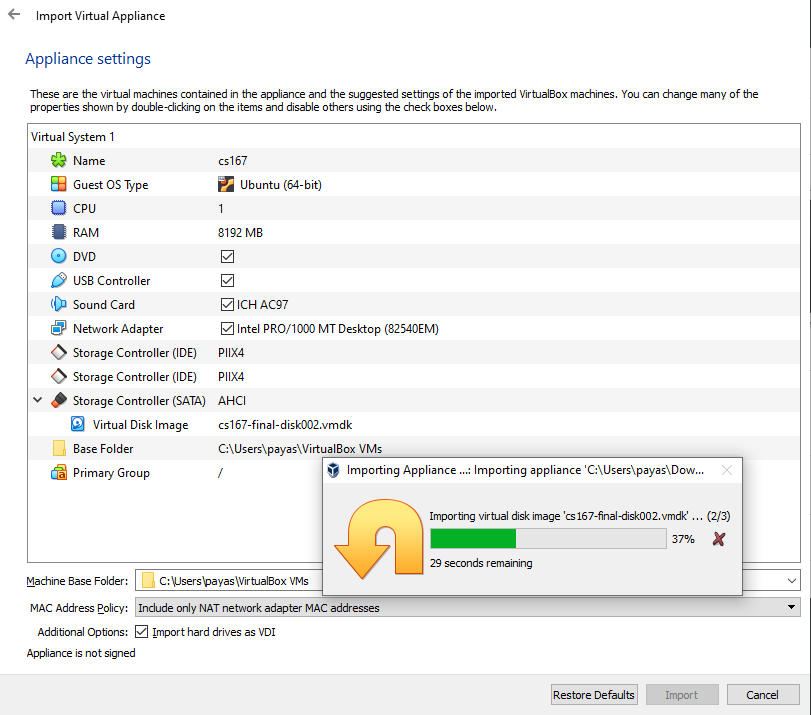Screen dimensions: 811x715
Task: Open the Machine Base Folder dropdown arrow
Action: [x=791, y=580]
